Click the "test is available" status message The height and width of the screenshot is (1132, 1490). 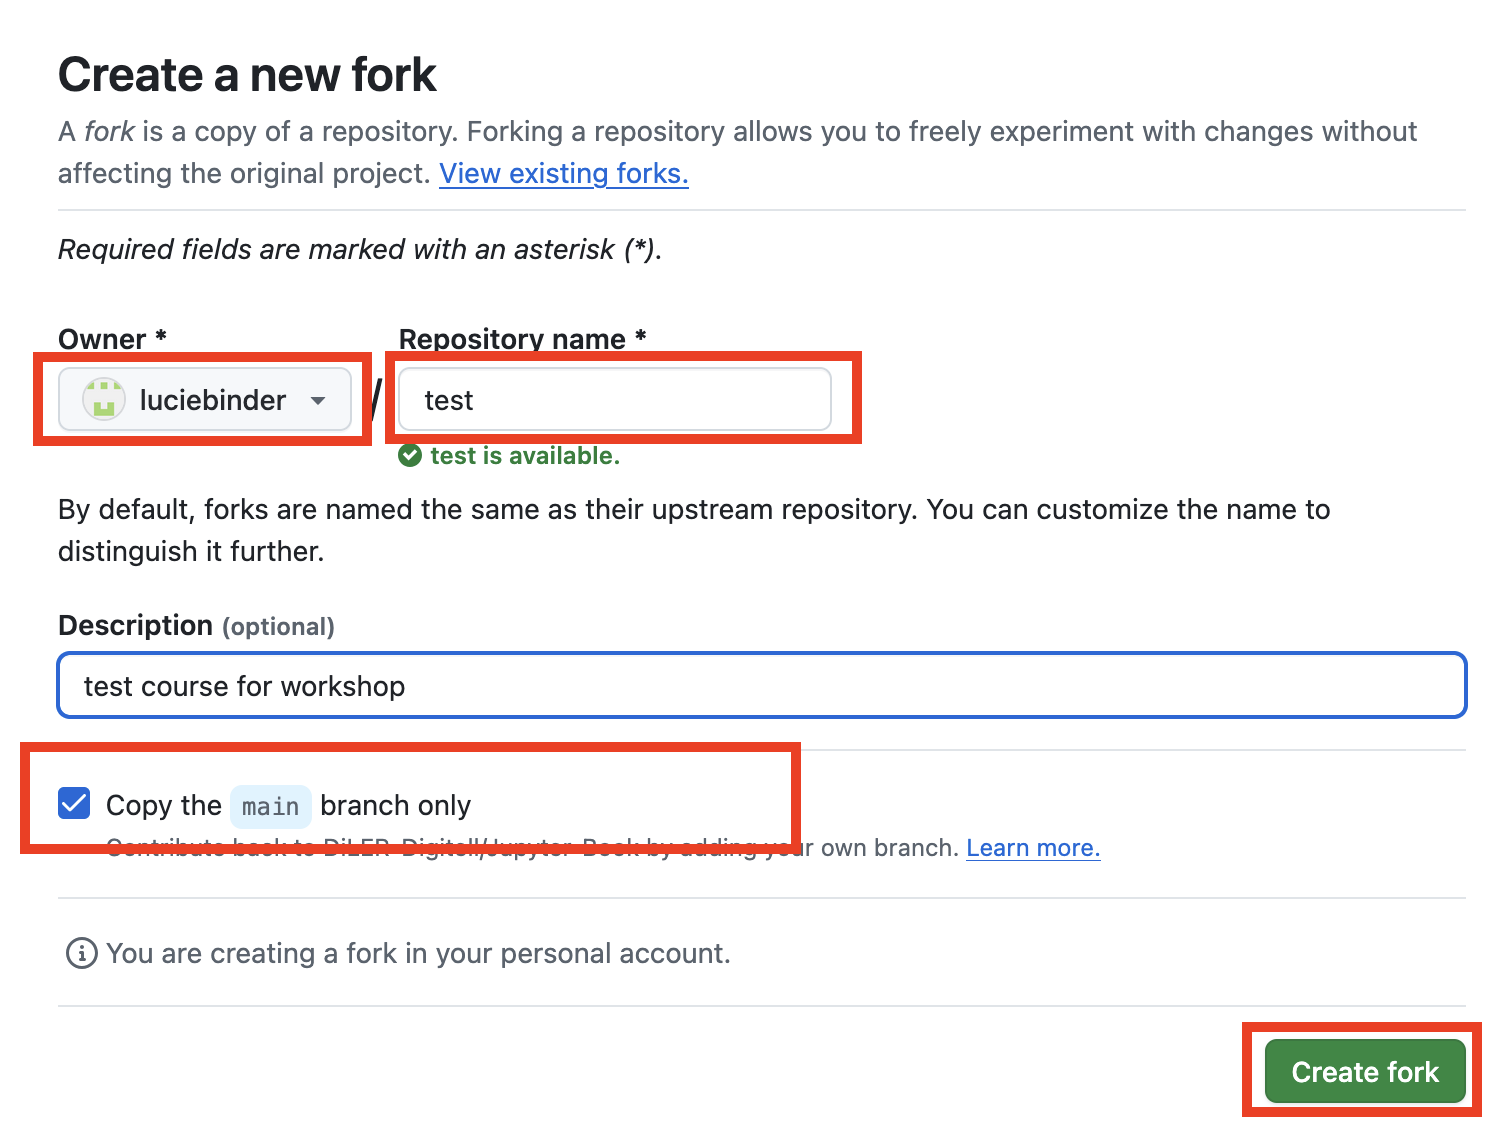coord(524,455)
